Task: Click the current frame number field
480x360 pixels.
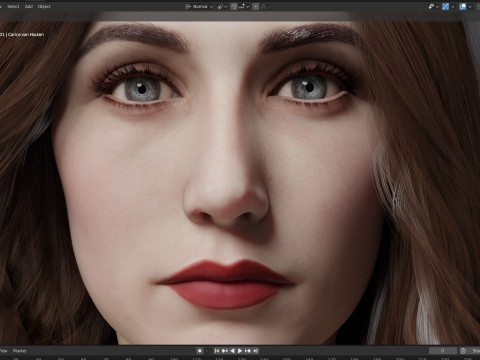Action: (443, 351)
